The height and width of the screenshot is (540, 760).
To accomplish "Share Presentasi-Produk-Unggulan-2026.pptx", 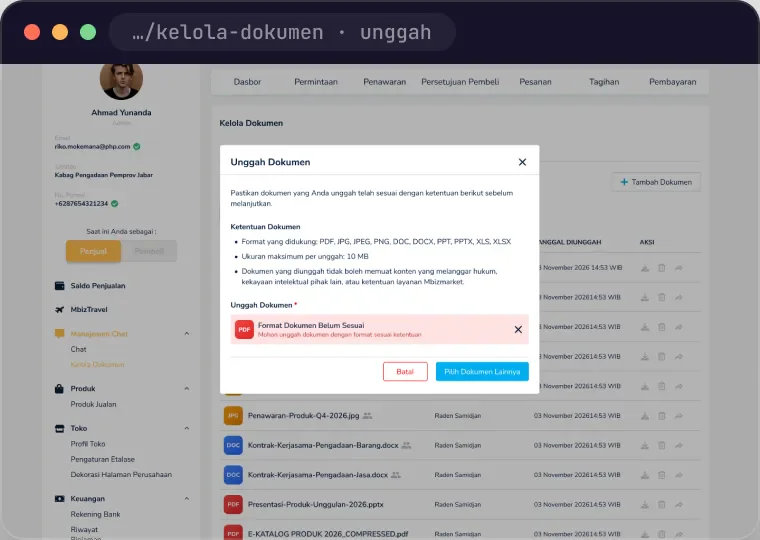I will (679, 505).
